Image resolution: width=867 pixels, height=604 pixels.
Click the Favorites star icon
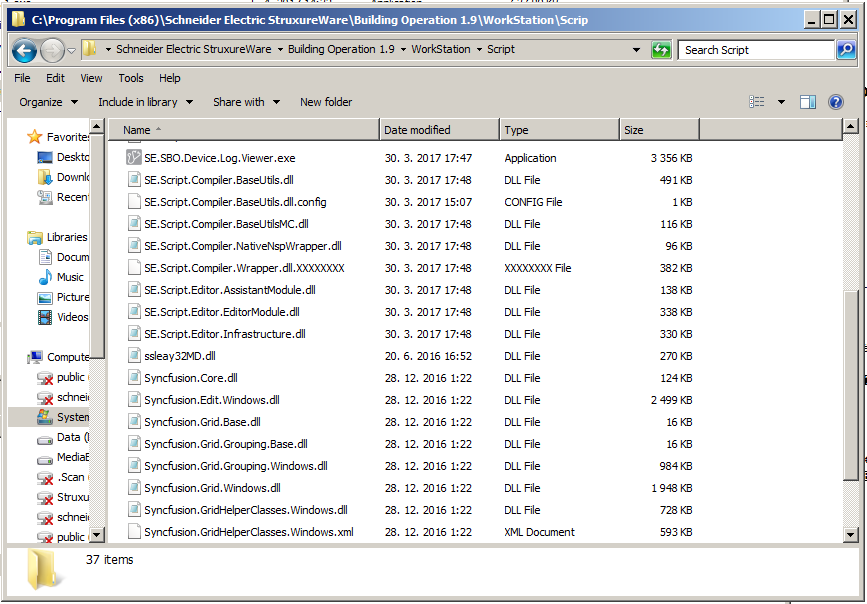(x=35, y=137)
